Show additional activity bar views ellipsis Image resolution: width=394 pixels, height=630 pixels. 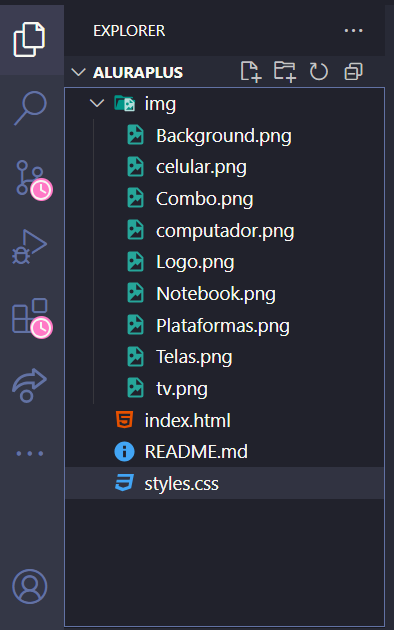point(30,454)
